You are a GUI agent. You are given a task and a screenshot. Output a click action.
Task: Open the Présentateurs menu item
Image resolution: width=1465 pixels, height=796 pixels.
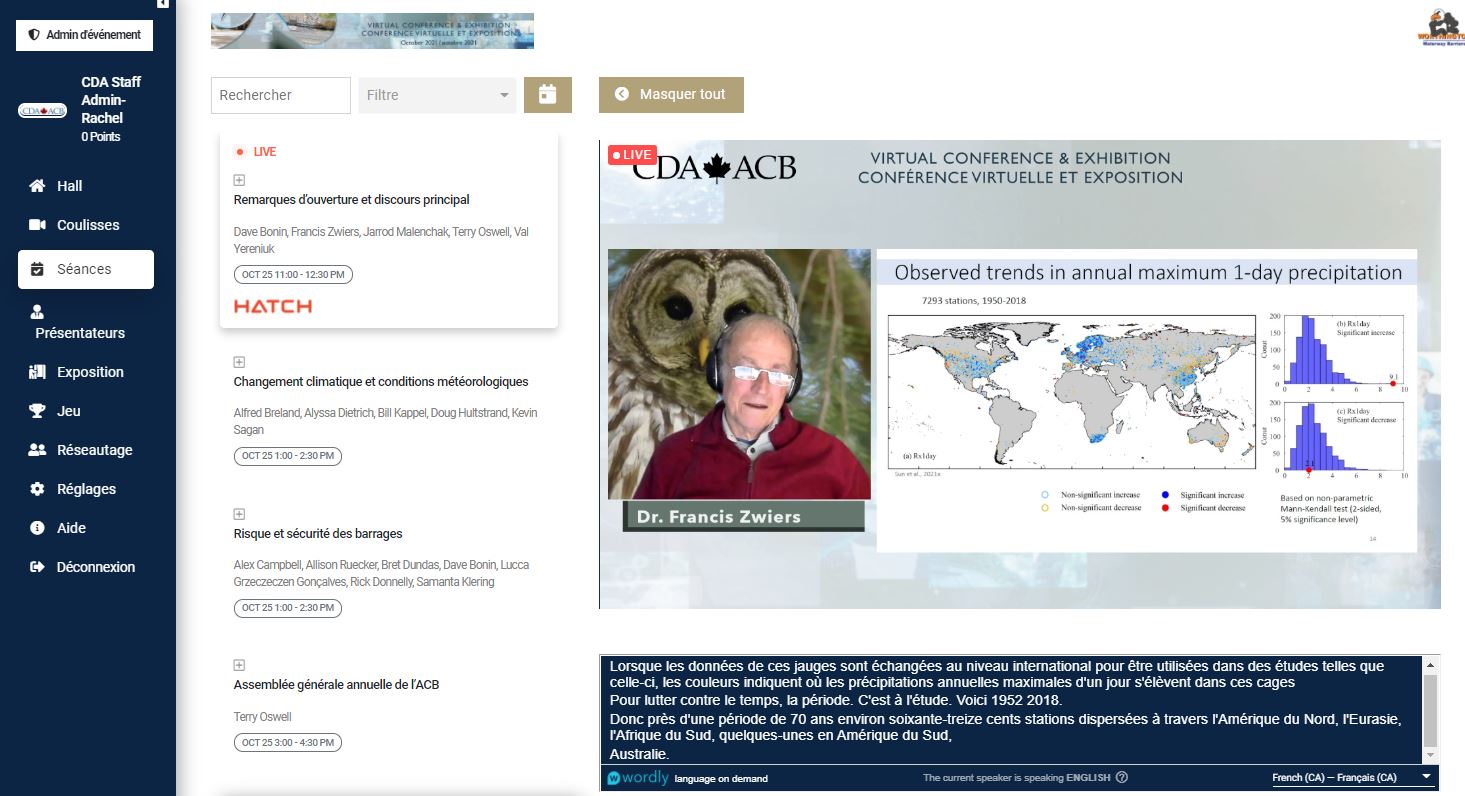tap(80, 323)
